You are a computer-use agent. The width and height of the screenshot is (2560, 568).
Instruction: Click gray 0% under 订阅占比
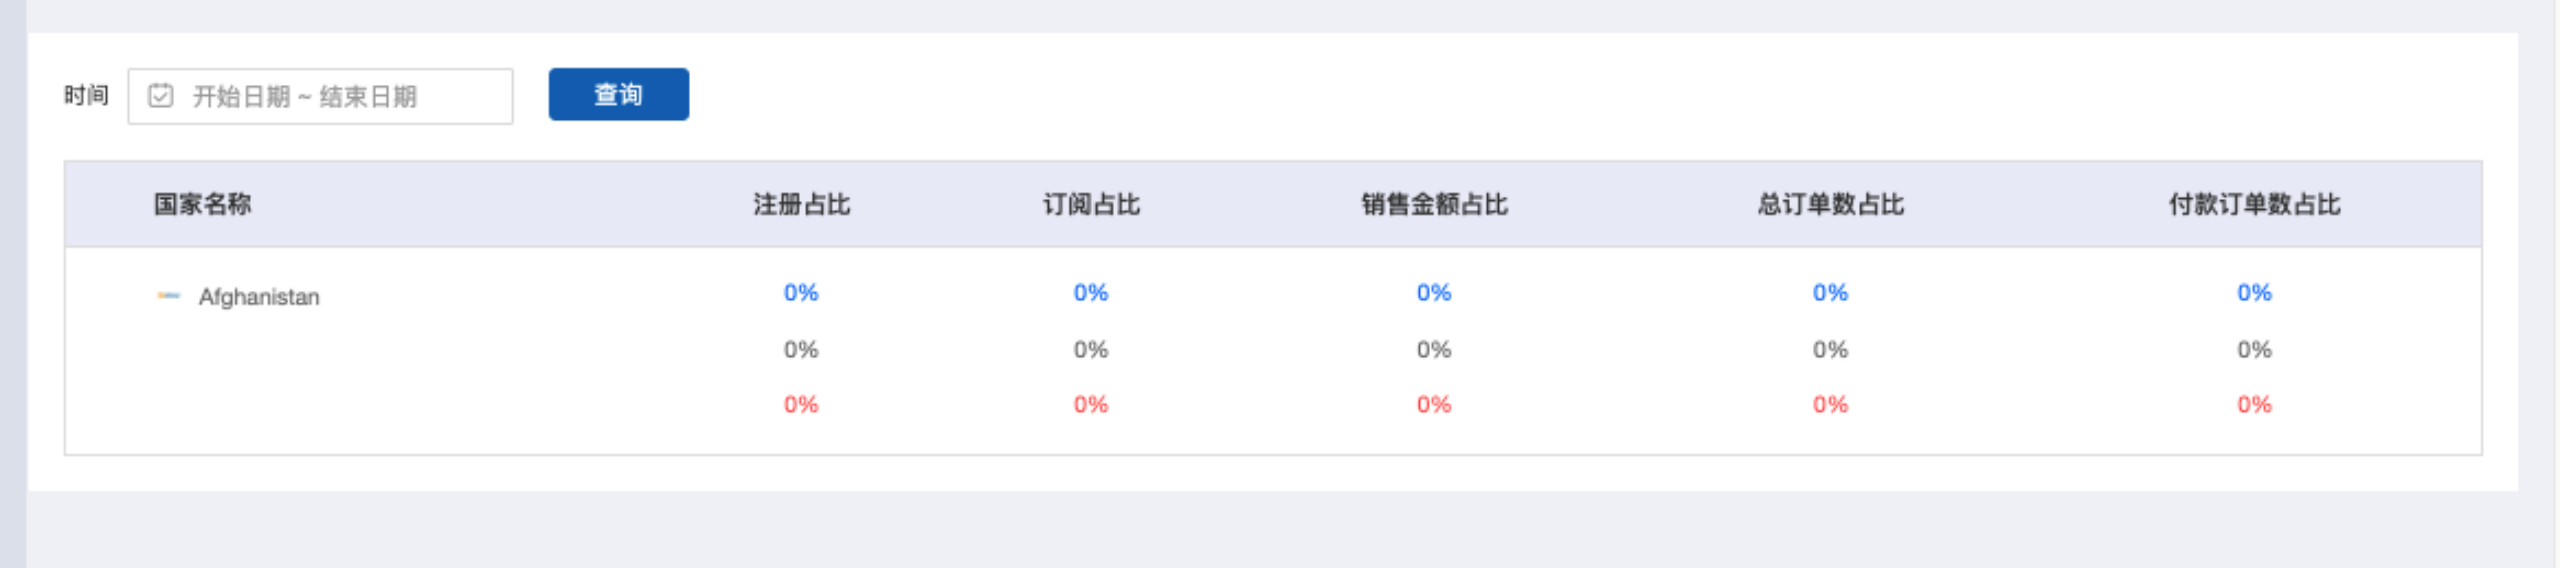point(1091,350)
